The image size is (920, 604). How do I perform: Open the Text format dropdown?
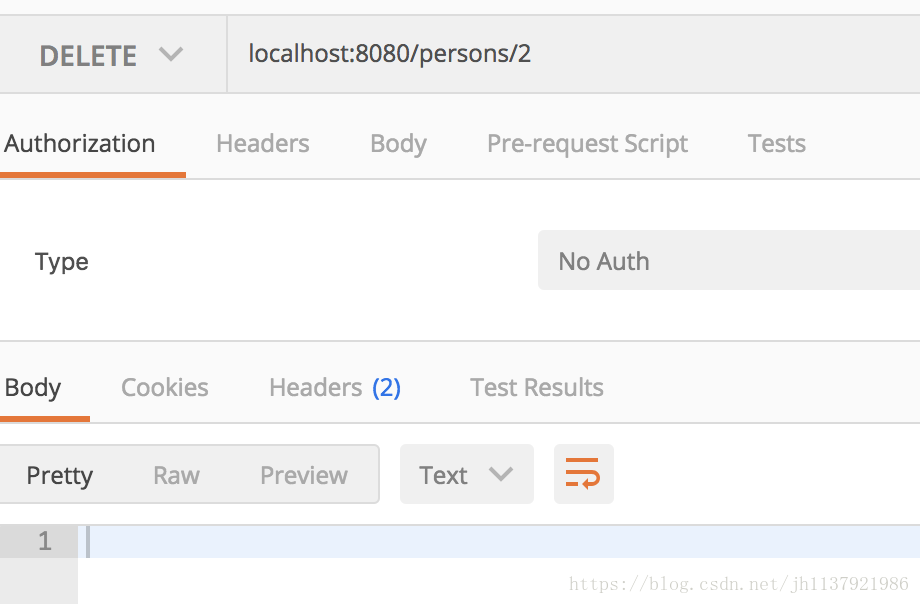(466, 474)
